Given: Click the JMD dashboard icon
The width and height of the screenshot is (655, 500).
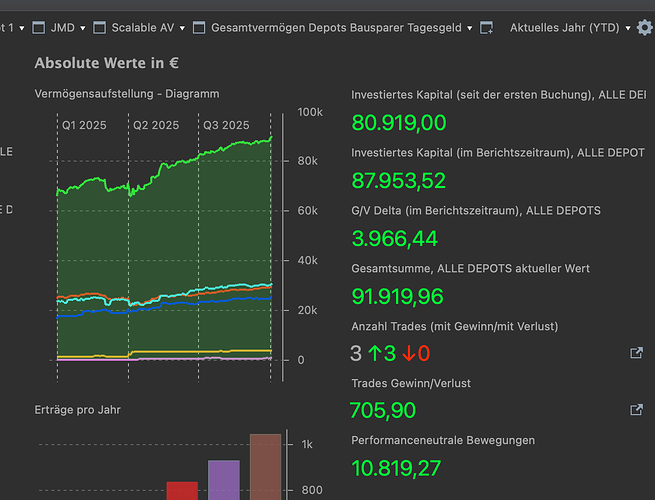Looking at the screenshot, I should [x=39, y=28].
